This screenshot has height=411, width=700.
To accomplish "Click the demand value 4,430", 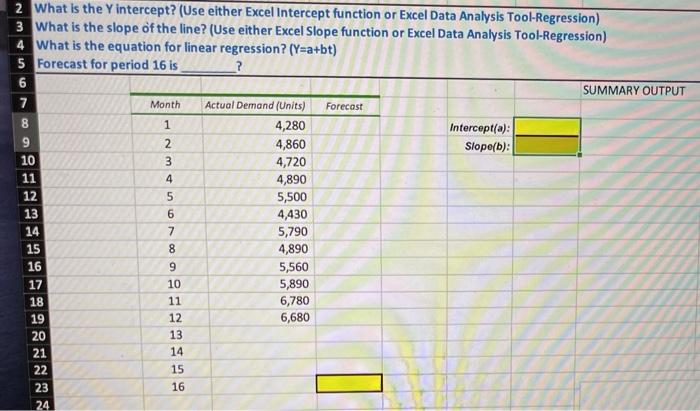I will pos(292,214).
